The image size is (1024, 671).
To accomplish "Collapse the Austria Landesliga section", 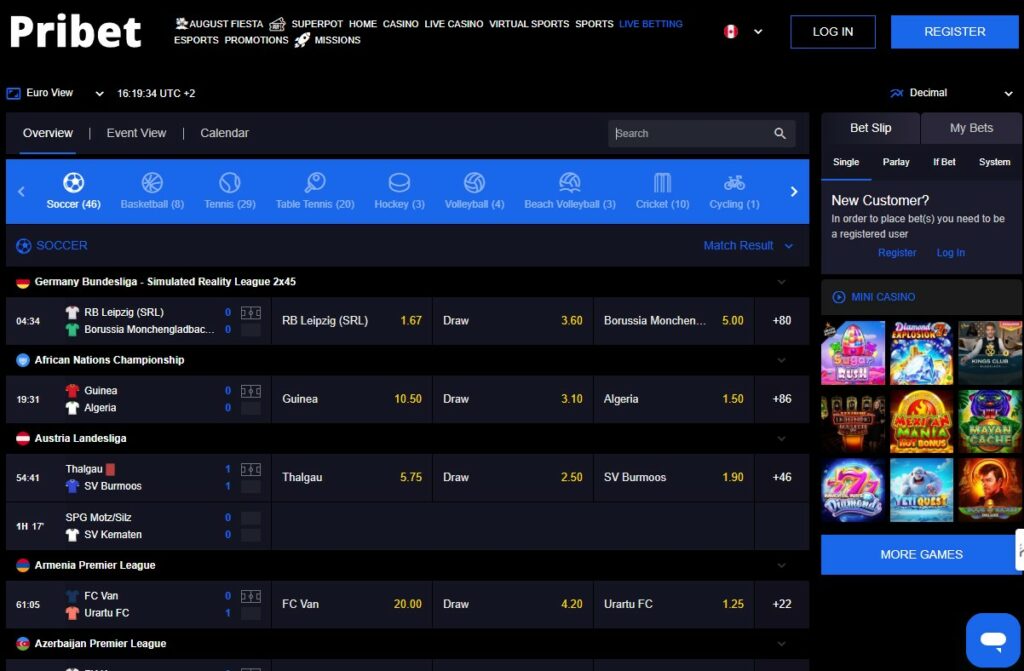I will 781,439.
